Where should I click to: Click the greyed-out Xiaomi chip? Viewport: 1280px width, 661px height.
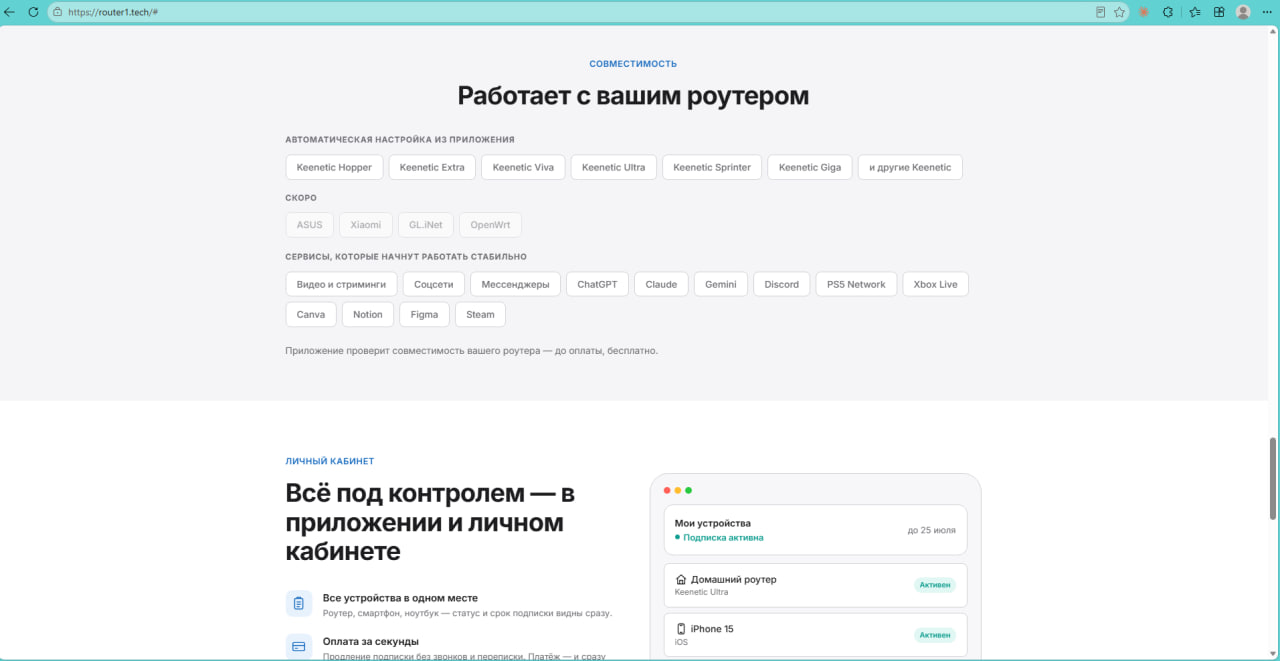tap(366, 225)
